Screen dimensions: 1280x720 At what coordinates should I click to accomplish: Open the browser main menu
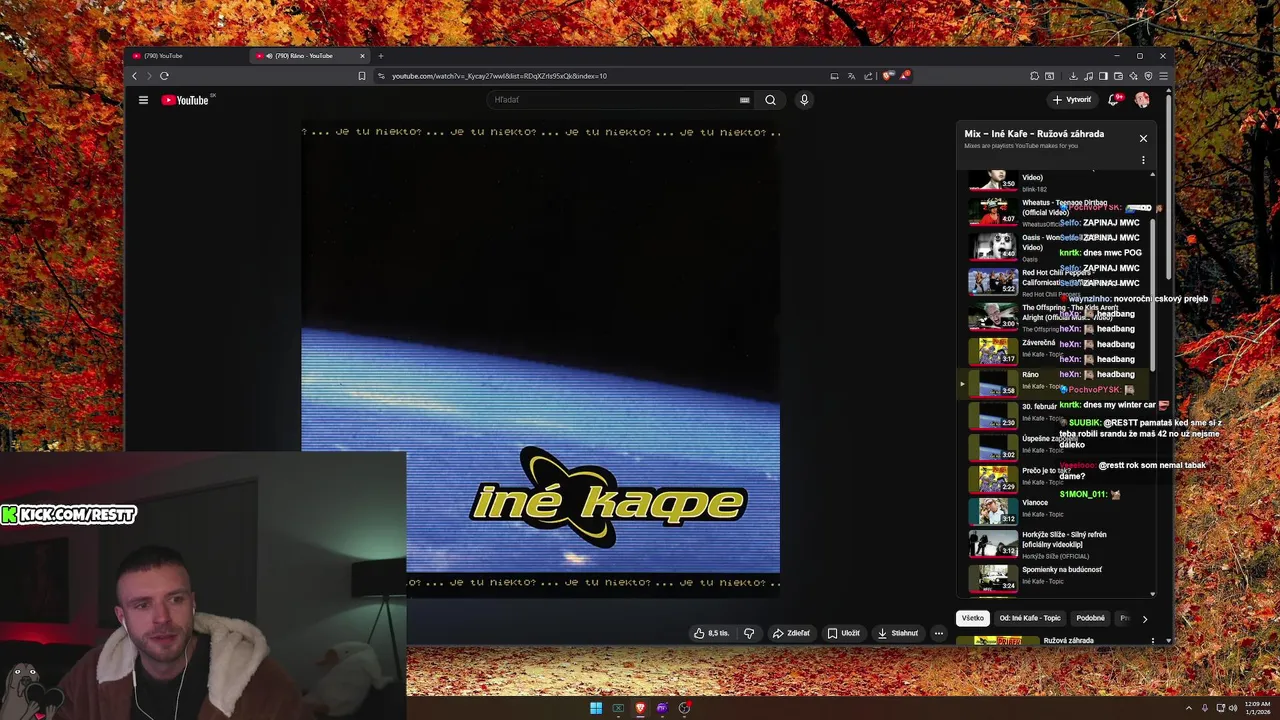[x=1163, y=76]
